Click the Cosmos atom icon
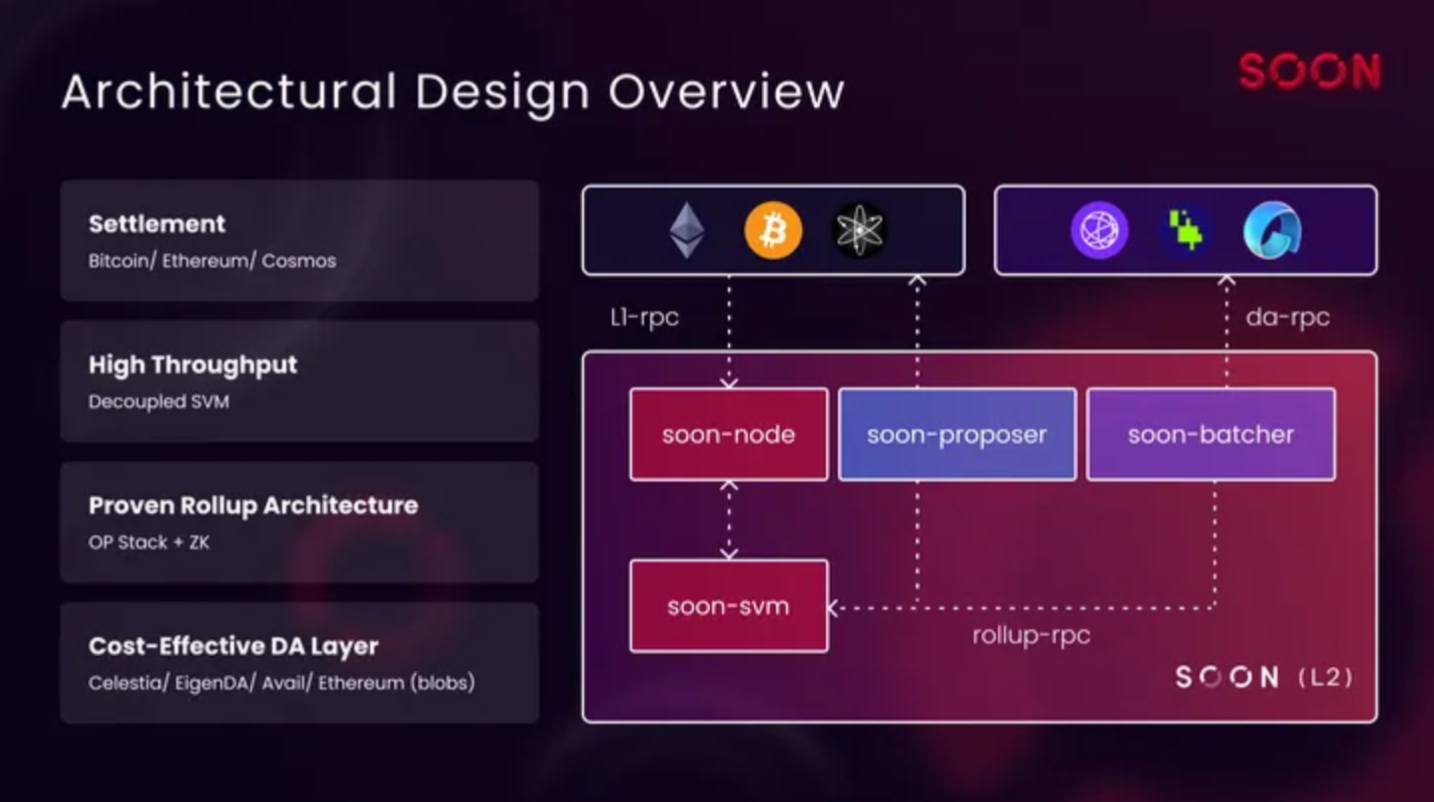This screenshot has width=1434, height=802. pyautogui.click(x=858, y=230)
